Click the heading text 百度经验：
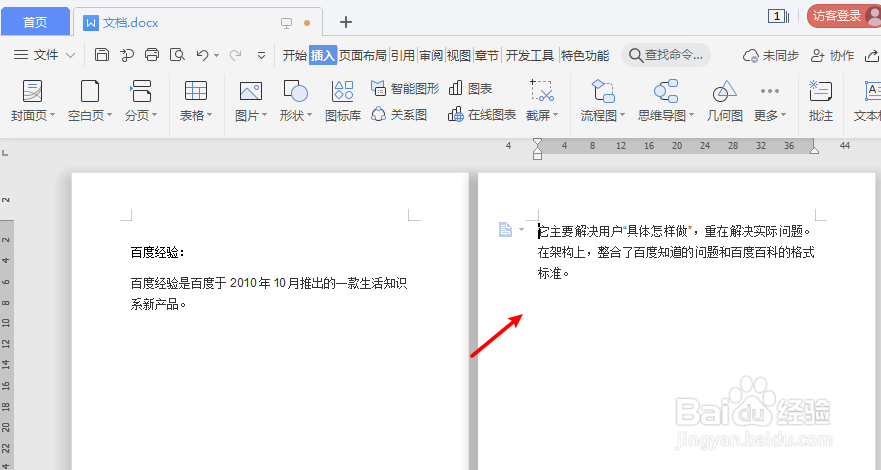This screenshot has width=881, height=470. [x=158, y=252]
